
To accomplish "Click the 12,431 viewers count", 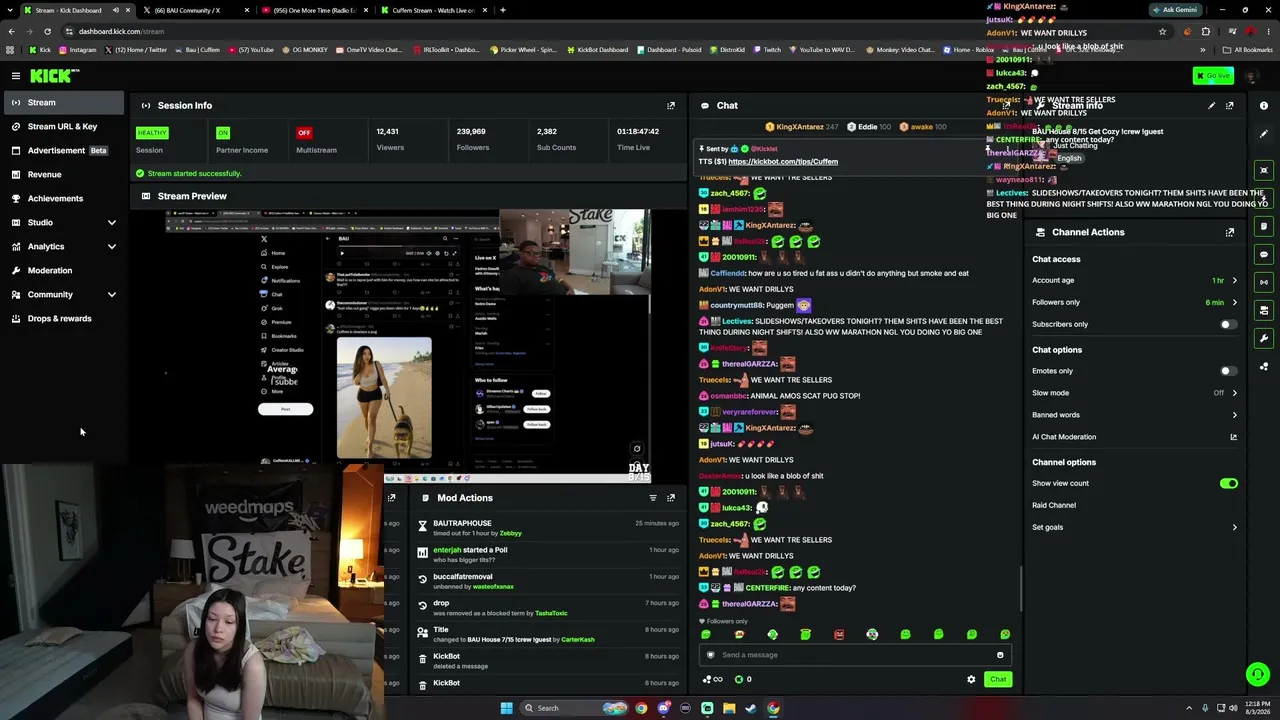I will point(387,132).
